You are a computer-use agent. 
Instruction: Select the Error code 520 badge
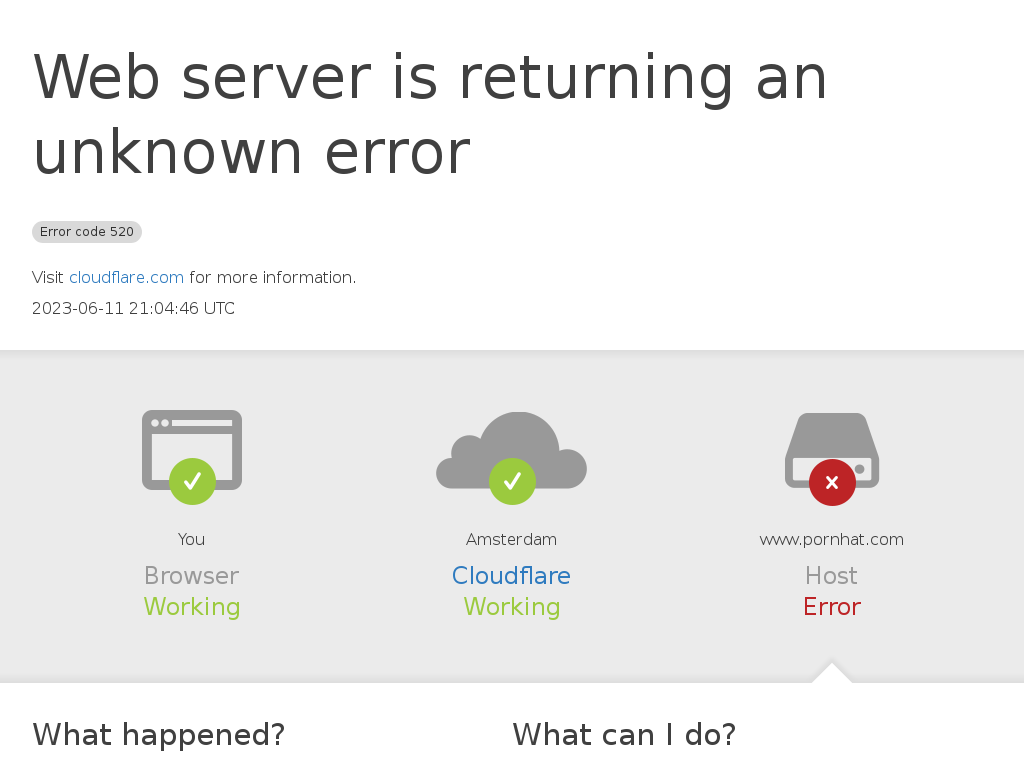tap(87, 232)
